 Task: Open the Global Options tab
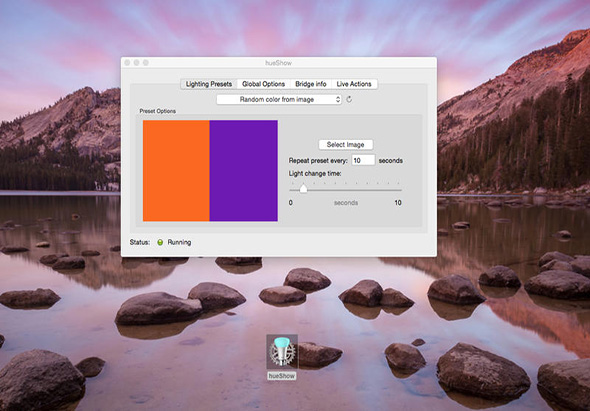coord(263,84)
